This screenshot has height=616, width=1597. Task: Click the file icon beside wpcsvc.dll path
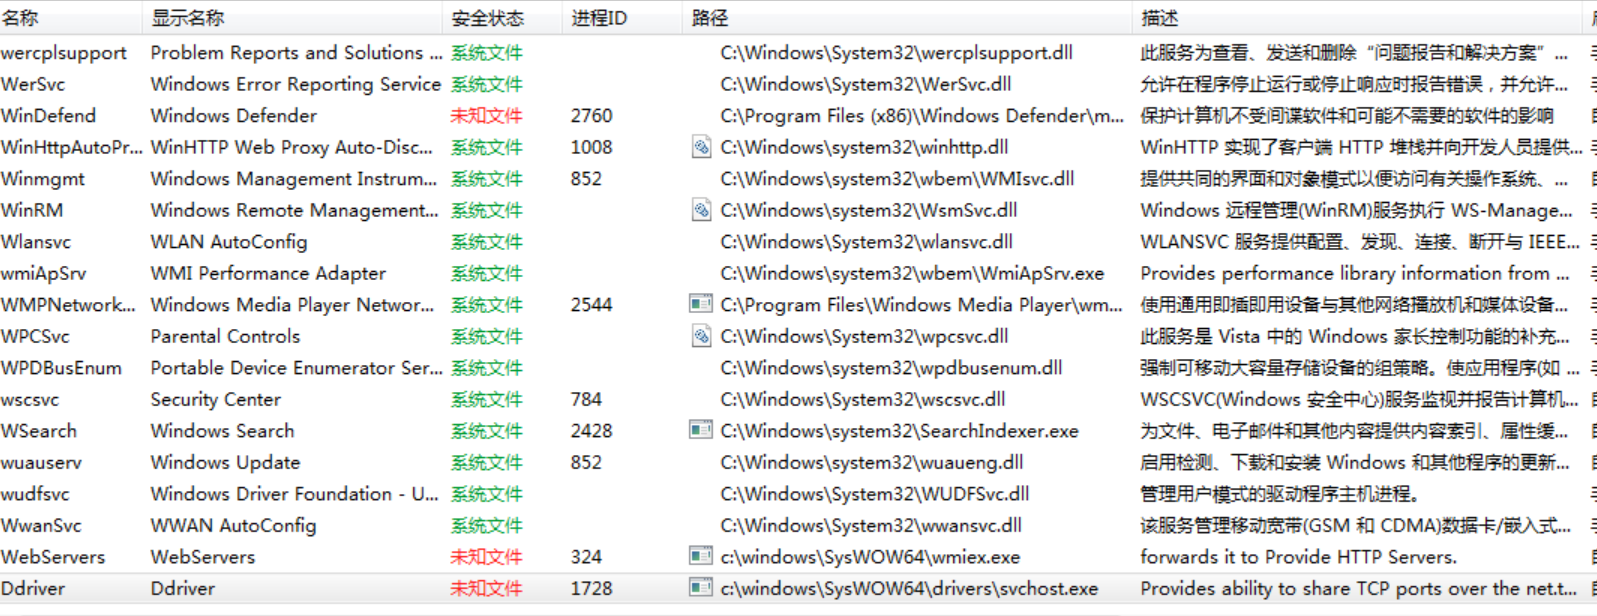tap(701, 337)
